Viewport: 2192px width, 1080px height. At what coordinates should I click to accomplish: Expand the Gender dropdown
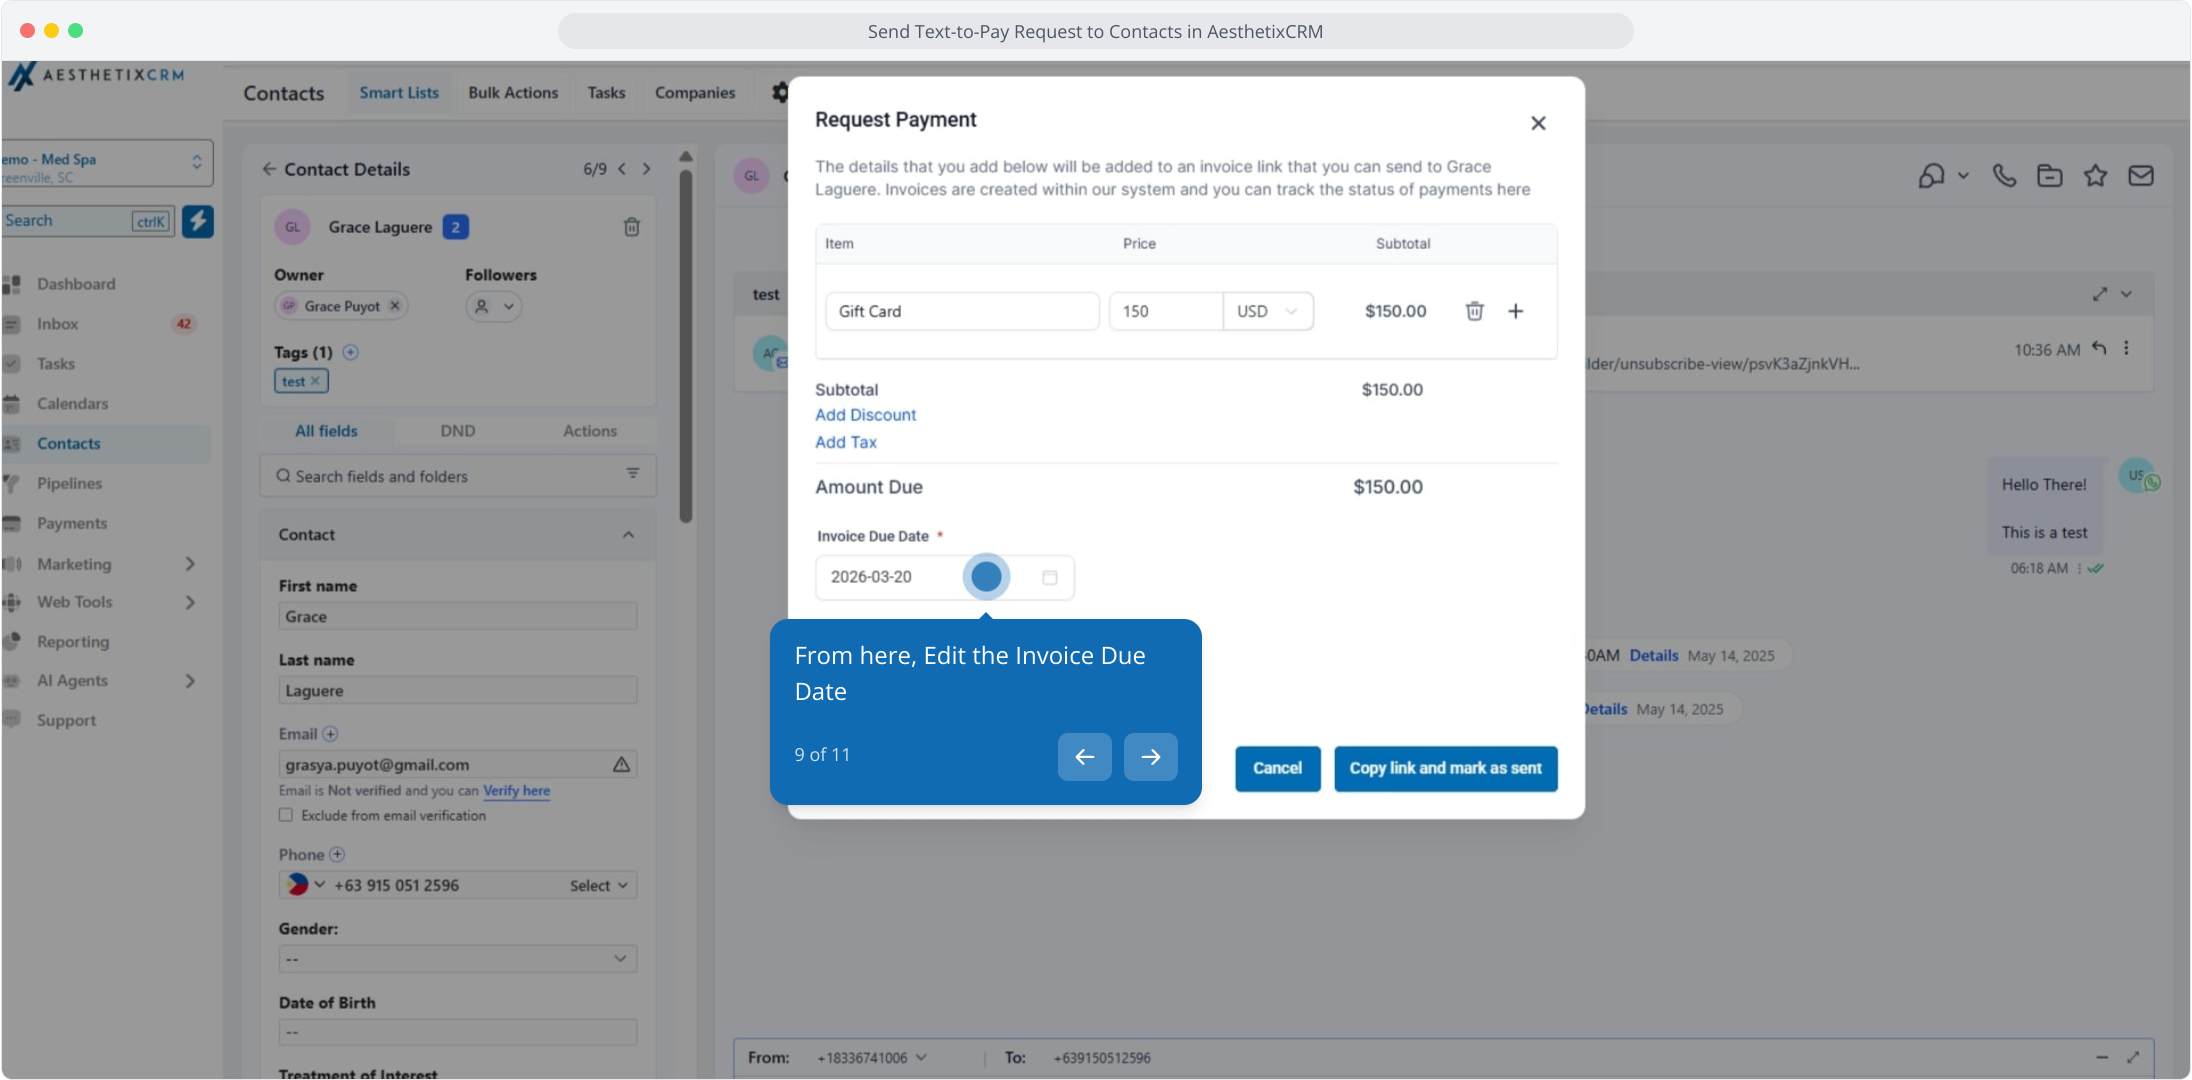(458, 959)
